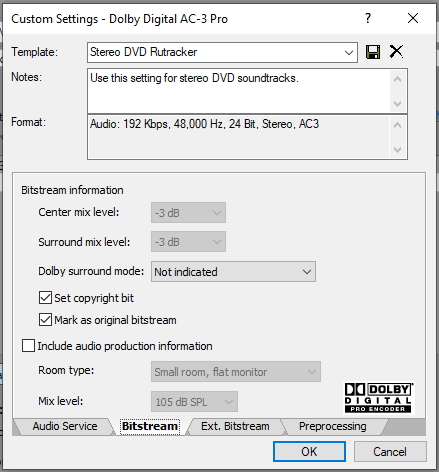Switch to Ext. Bitstream tab
Screen dimensions: 439x472
235,426
